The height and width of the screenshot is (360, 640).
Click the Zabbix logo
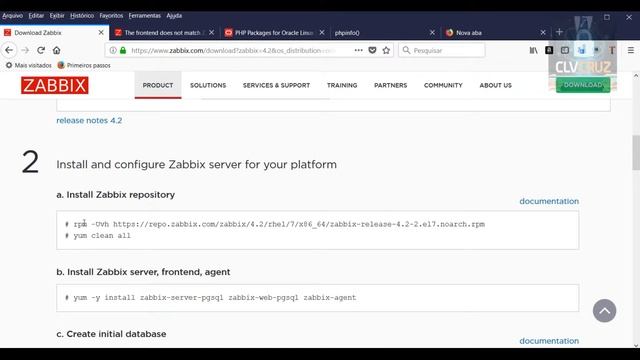point(55,85)
